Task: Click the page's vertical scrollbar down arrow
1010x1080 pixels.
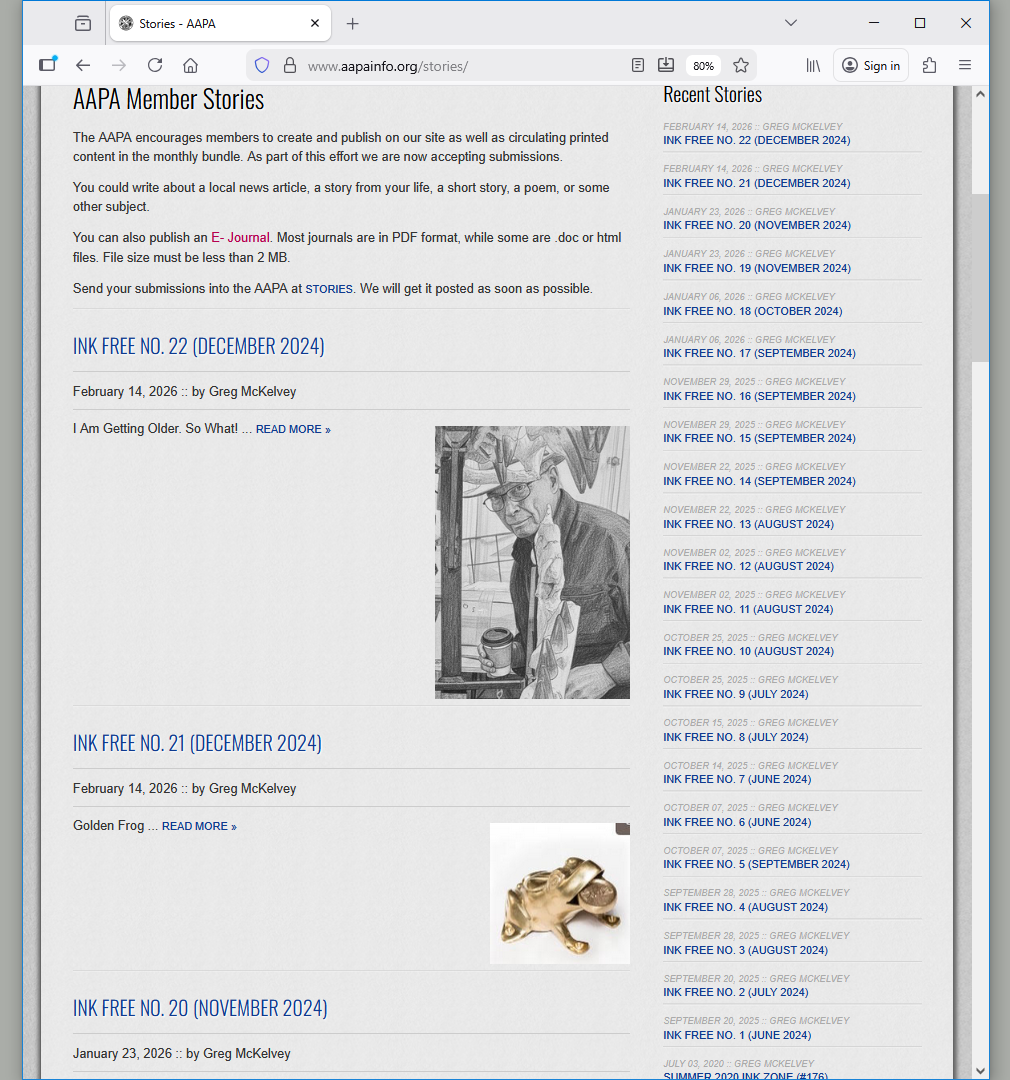Action: point(980,1070)
